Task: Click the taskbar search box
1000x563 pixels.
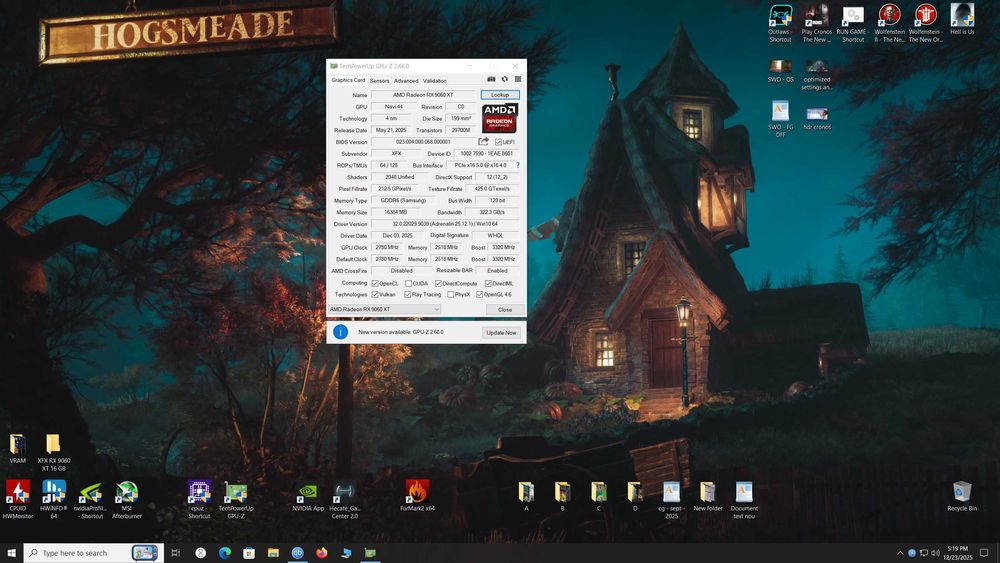Action: [93, 553]
